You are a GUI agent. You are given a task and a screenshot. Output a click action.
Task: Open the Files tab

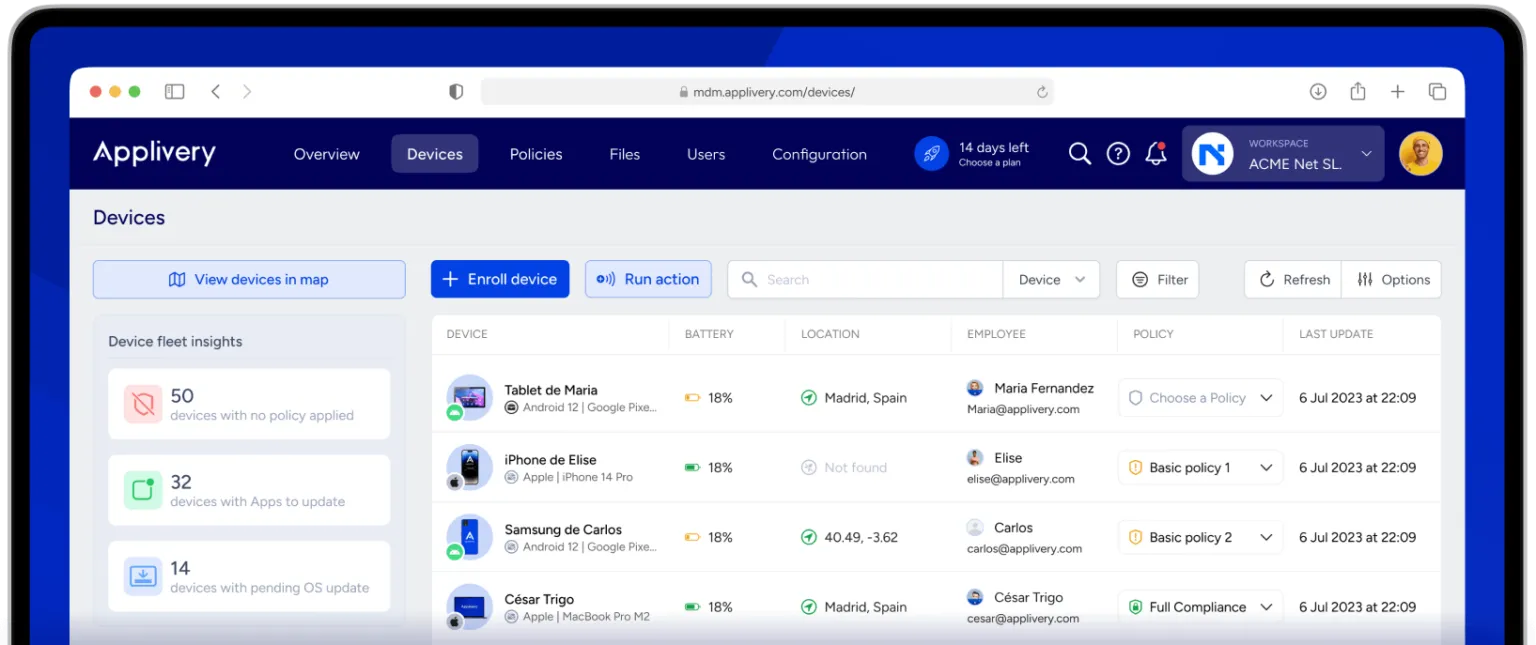[x=624, y=154]
